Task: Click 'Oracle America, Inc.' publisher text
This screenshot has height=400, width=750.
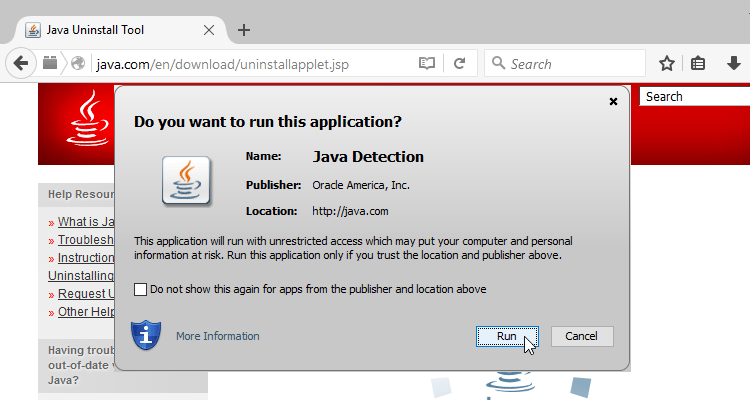Action: click(361, 185)
